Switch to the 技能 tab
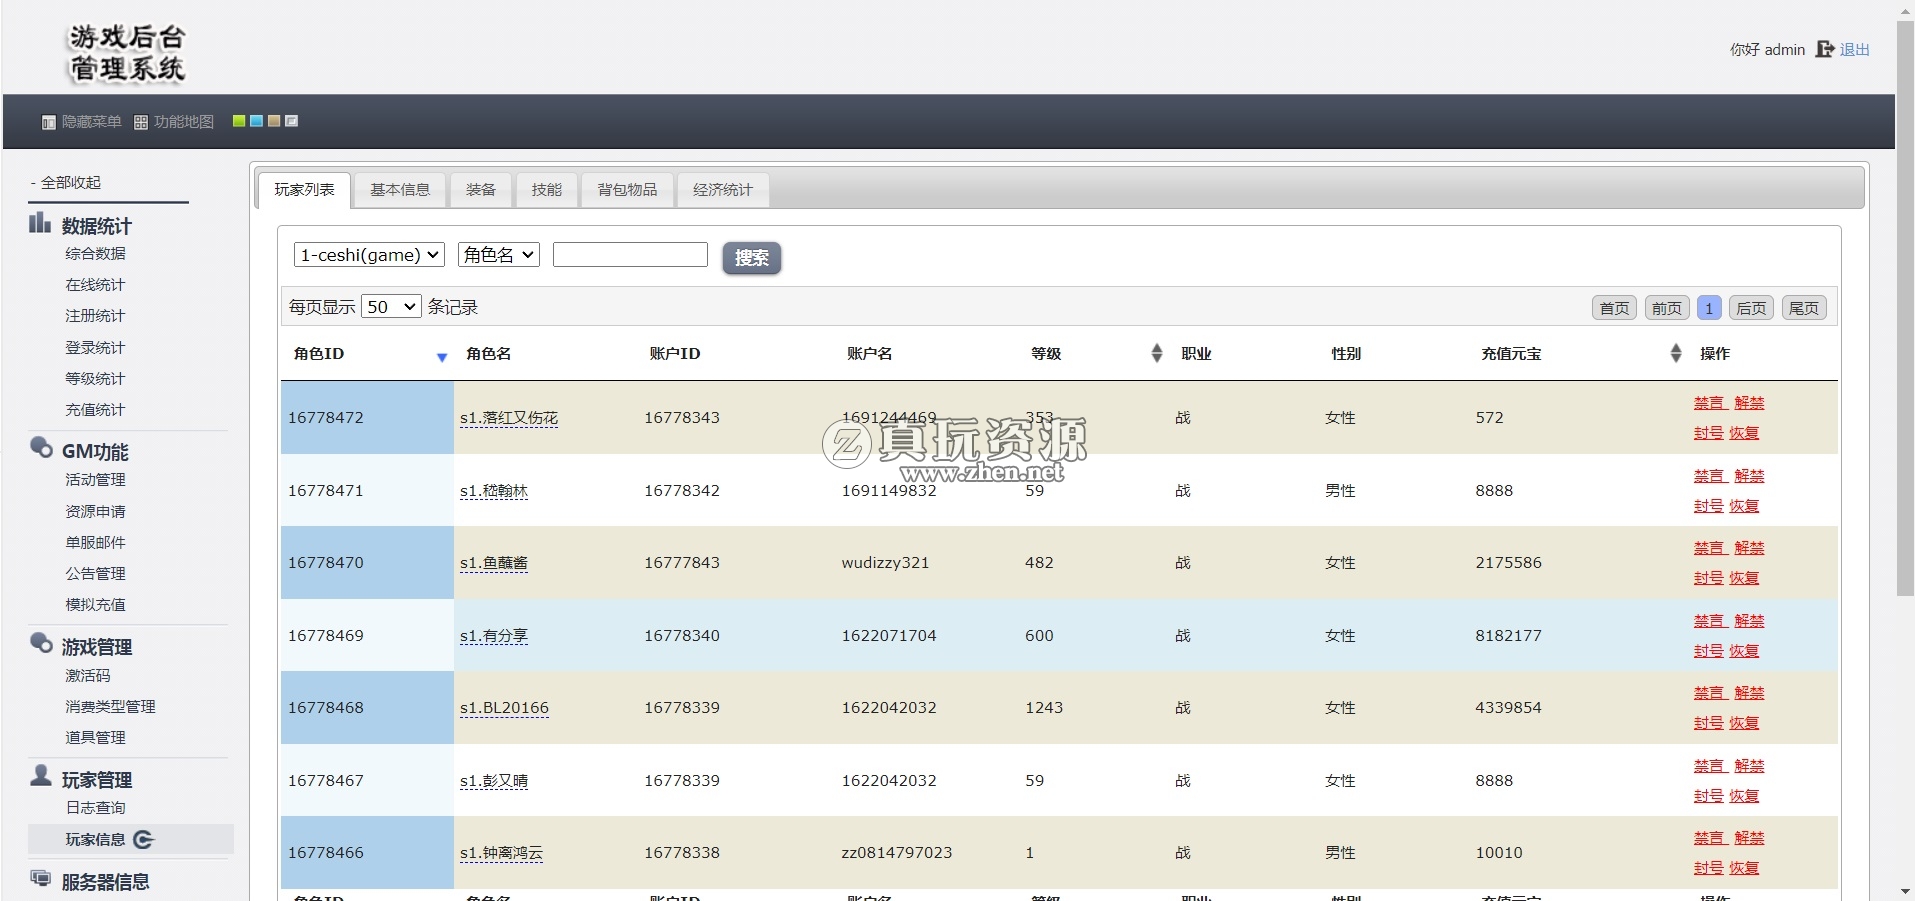Viewport: 1915px width, 901px height. pyautogui.click(x=547, y=190)
